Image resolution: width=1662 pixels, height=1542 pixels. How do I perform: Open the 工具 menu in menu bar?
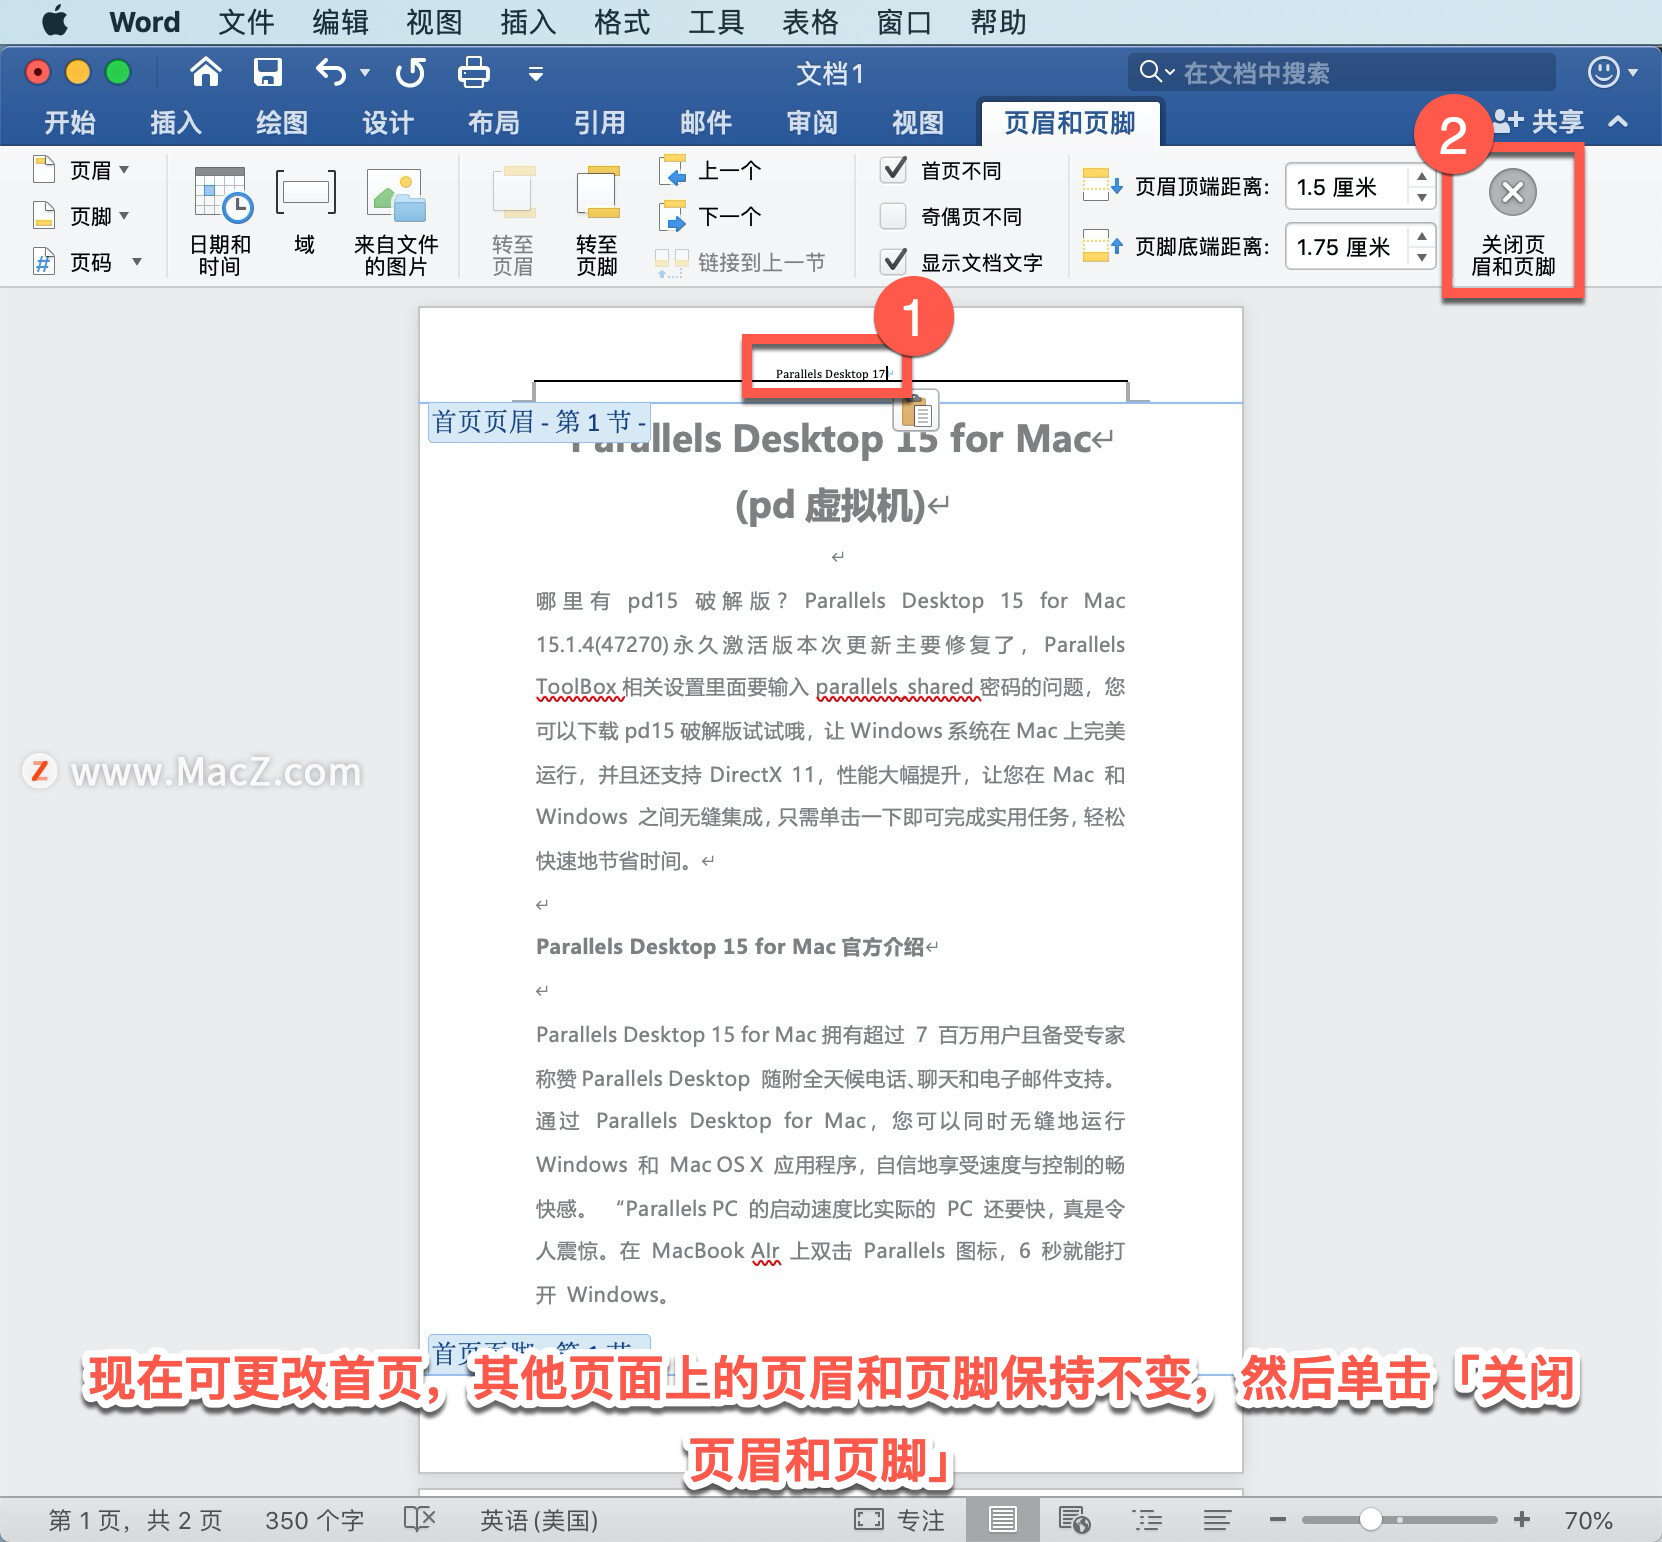[716, 21]
